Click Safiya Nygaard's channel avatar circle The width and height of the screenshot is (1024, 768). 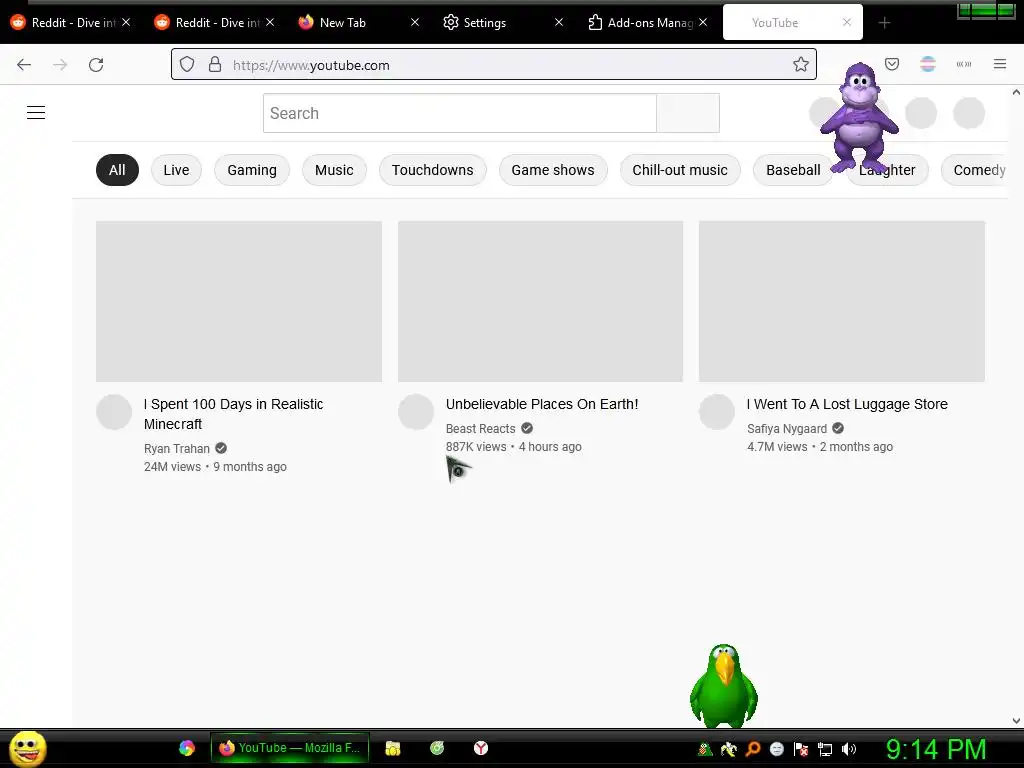[717, 412]
